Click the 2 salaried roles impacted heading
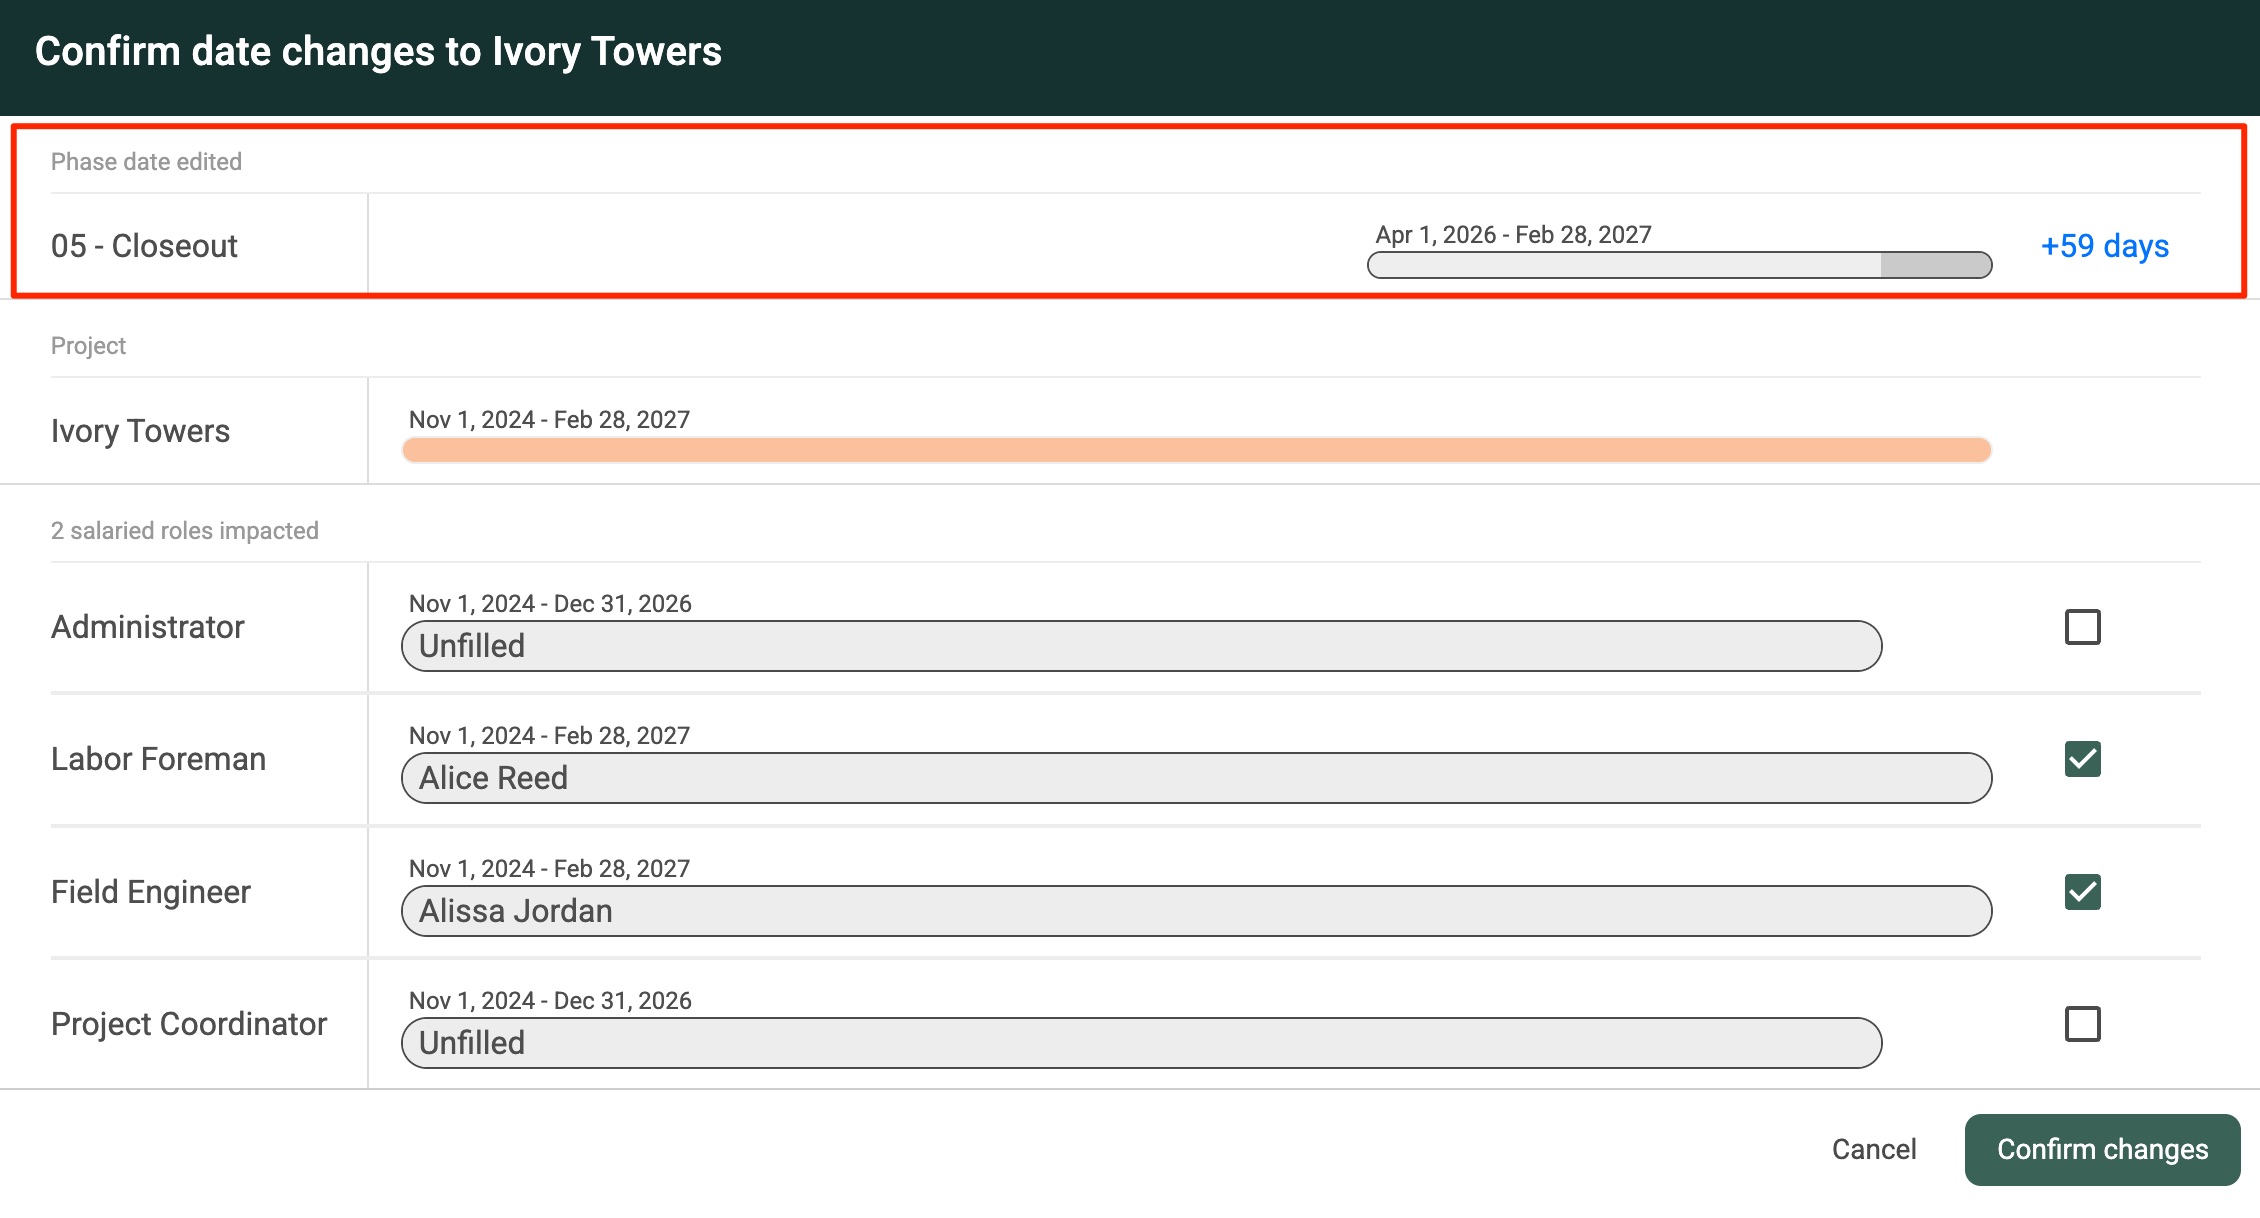The image size is (2260, 1218). 185,531
